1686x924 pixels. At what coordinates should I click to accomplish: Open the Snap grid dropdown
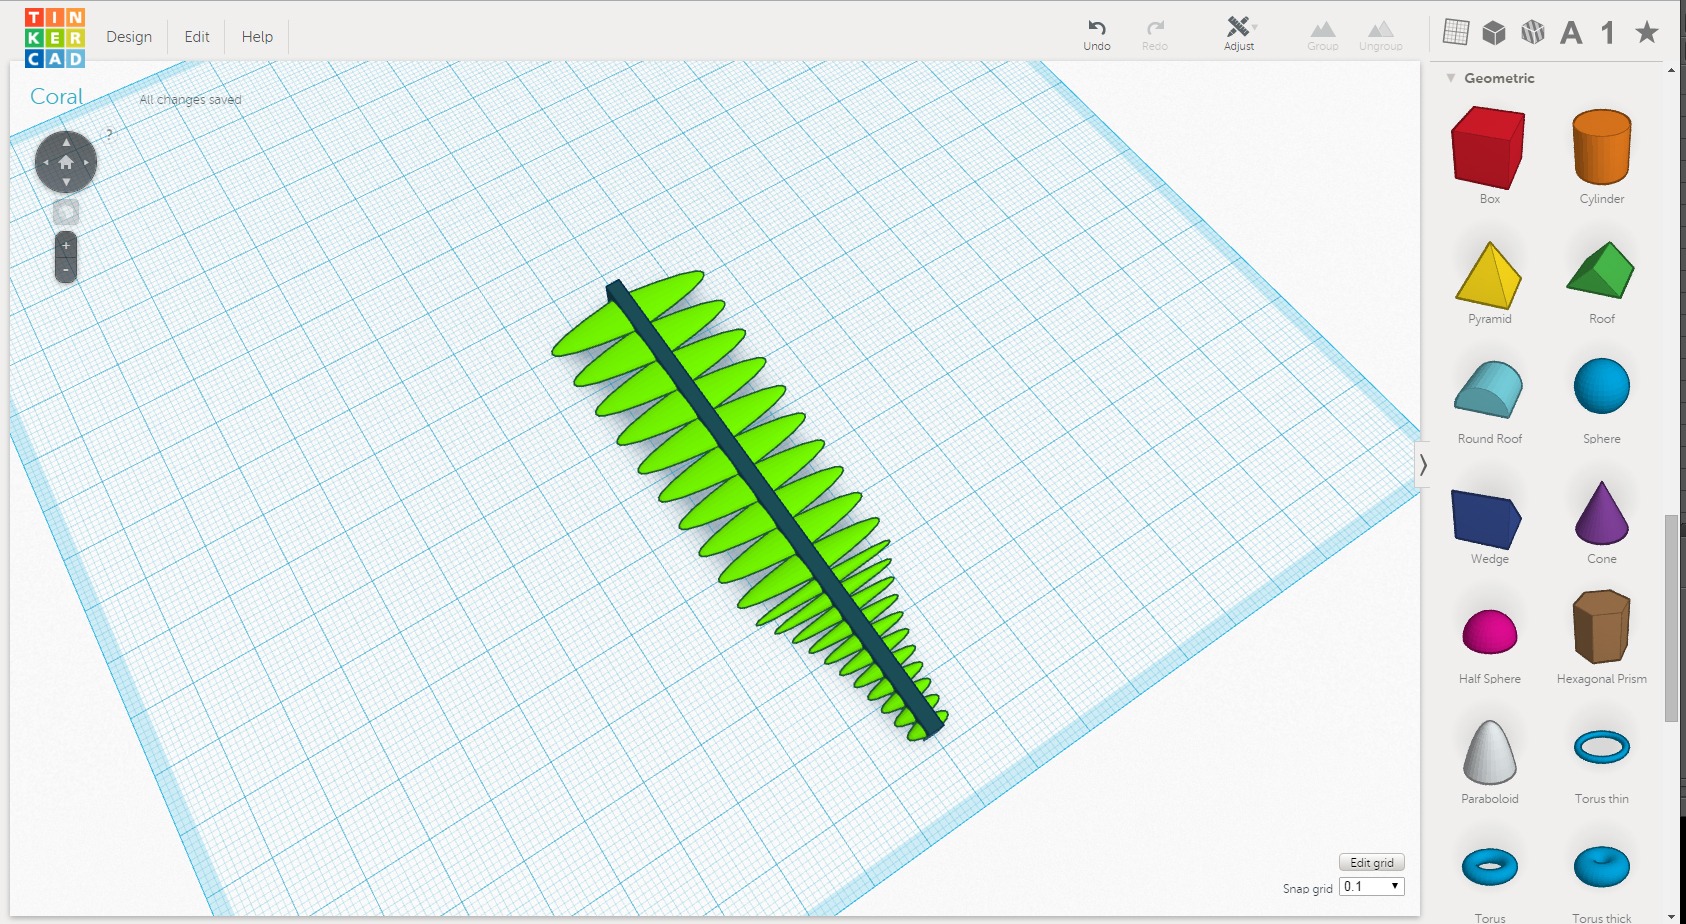pyautogui.click(x=1371, y=887)
